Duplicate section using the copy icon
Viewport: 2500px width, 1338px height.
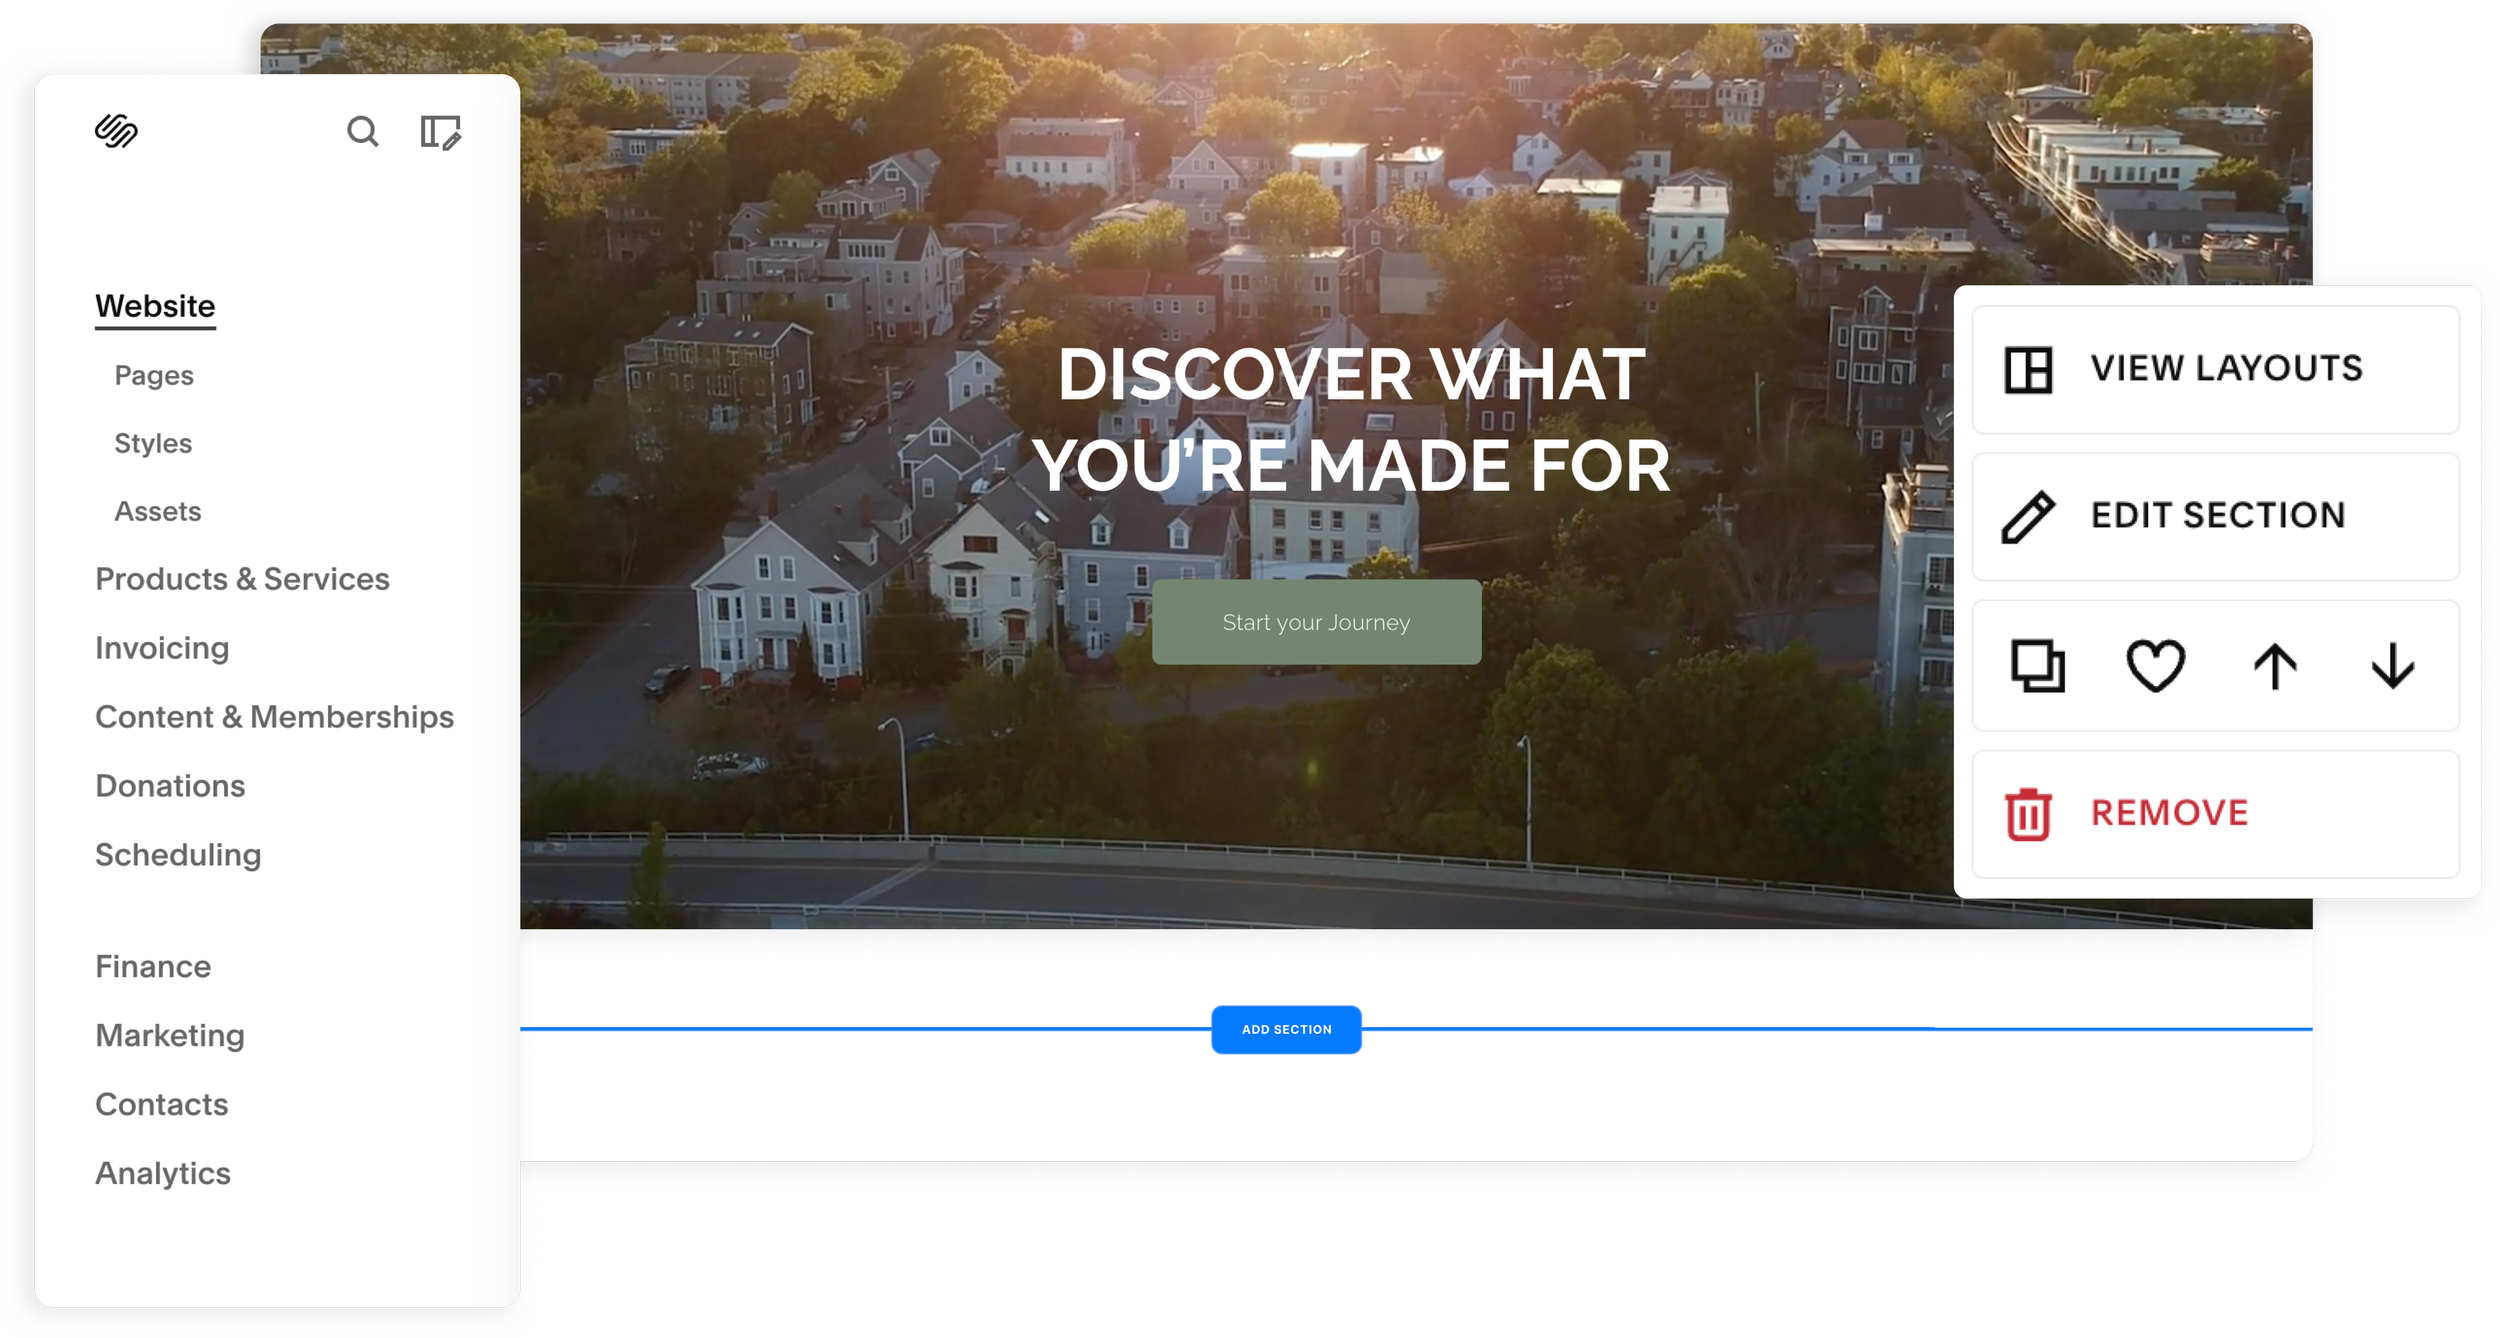(x=2037, y=666)
